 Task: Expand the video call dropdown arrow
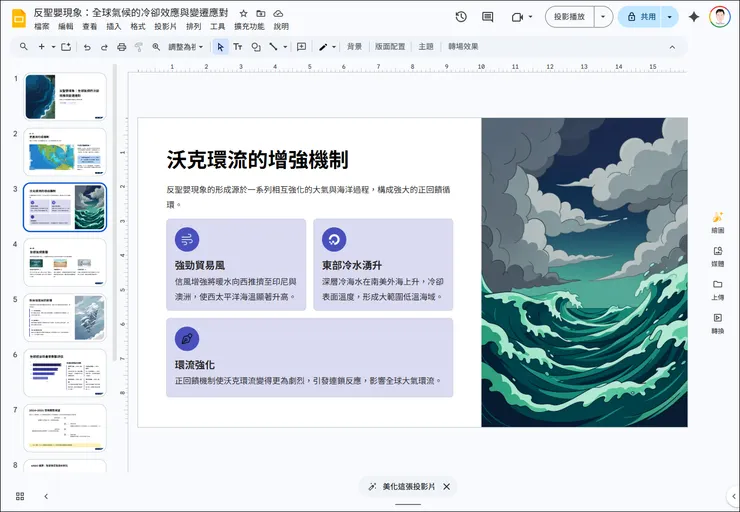[x=530, y=17]
